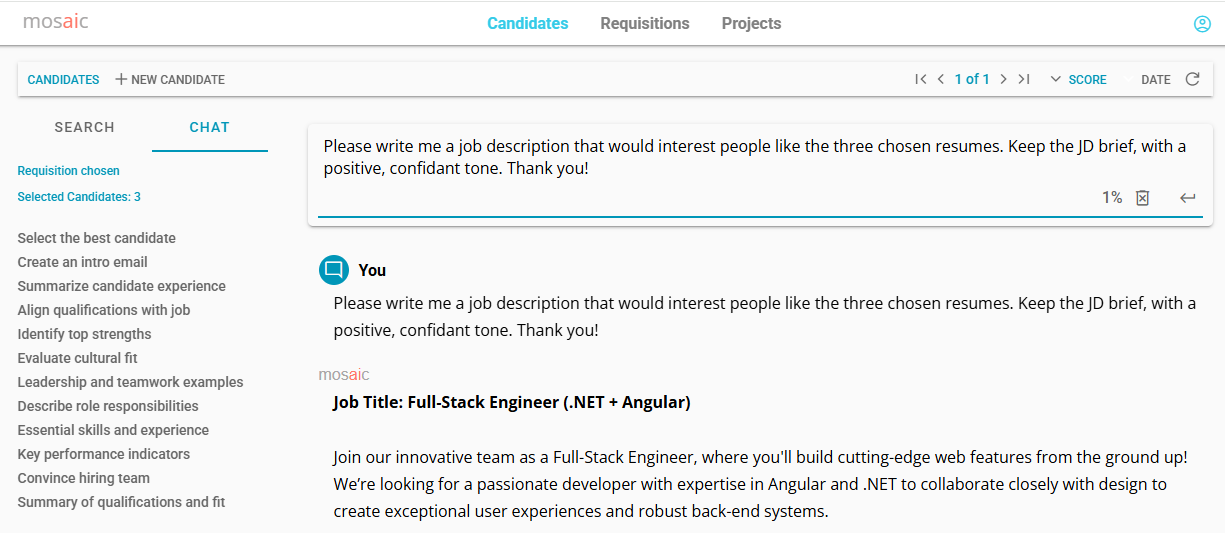Image resolution: width=1225 pixels, height=533 pixels.
Task: Advance to the next candidates page
Action: tap(1003, 79)
